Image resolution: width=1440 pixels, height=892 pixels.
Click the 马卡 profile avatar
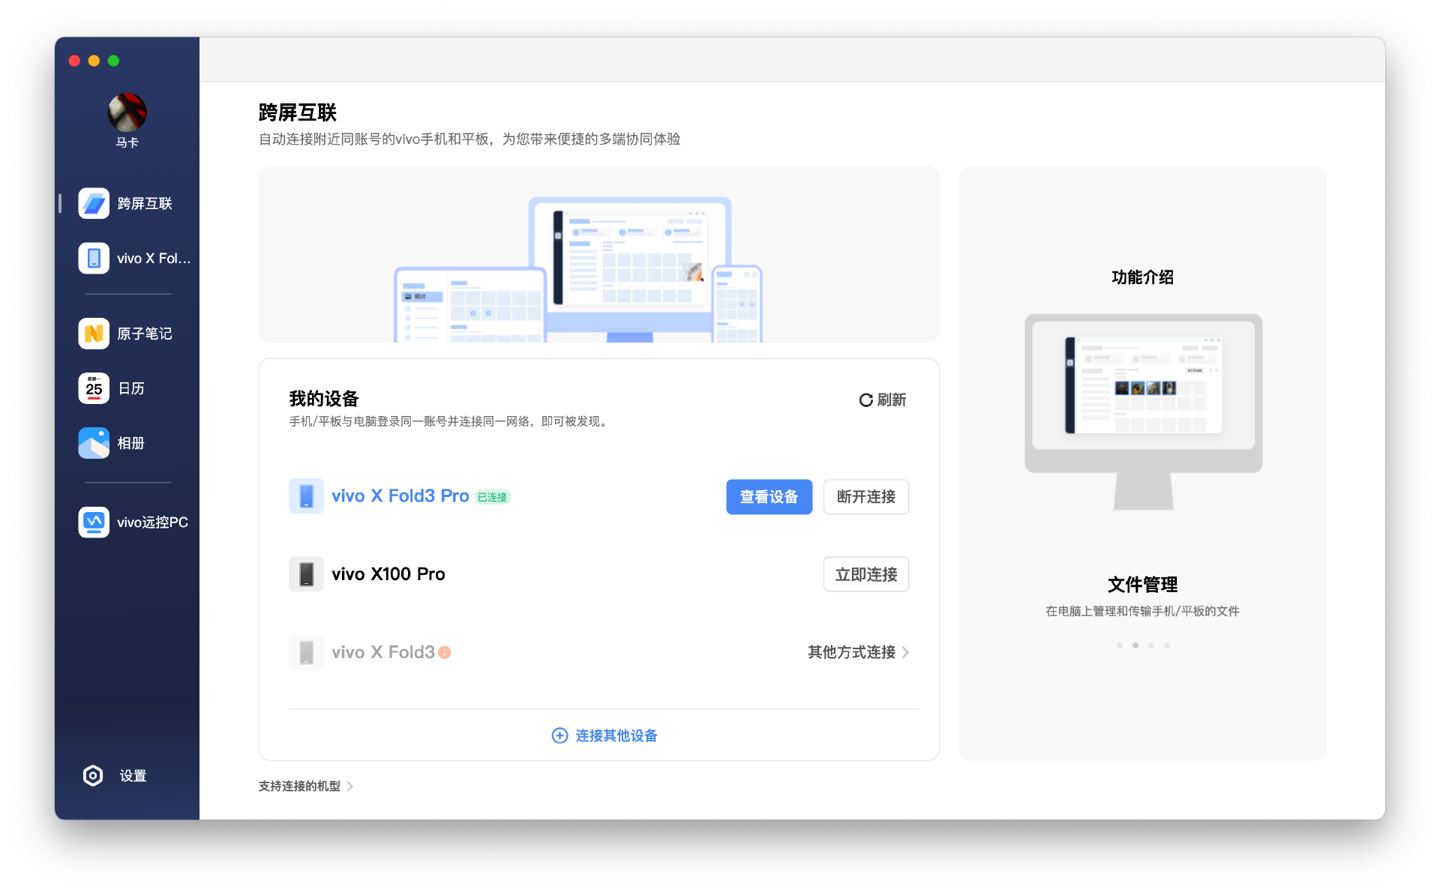pos(127,113)
